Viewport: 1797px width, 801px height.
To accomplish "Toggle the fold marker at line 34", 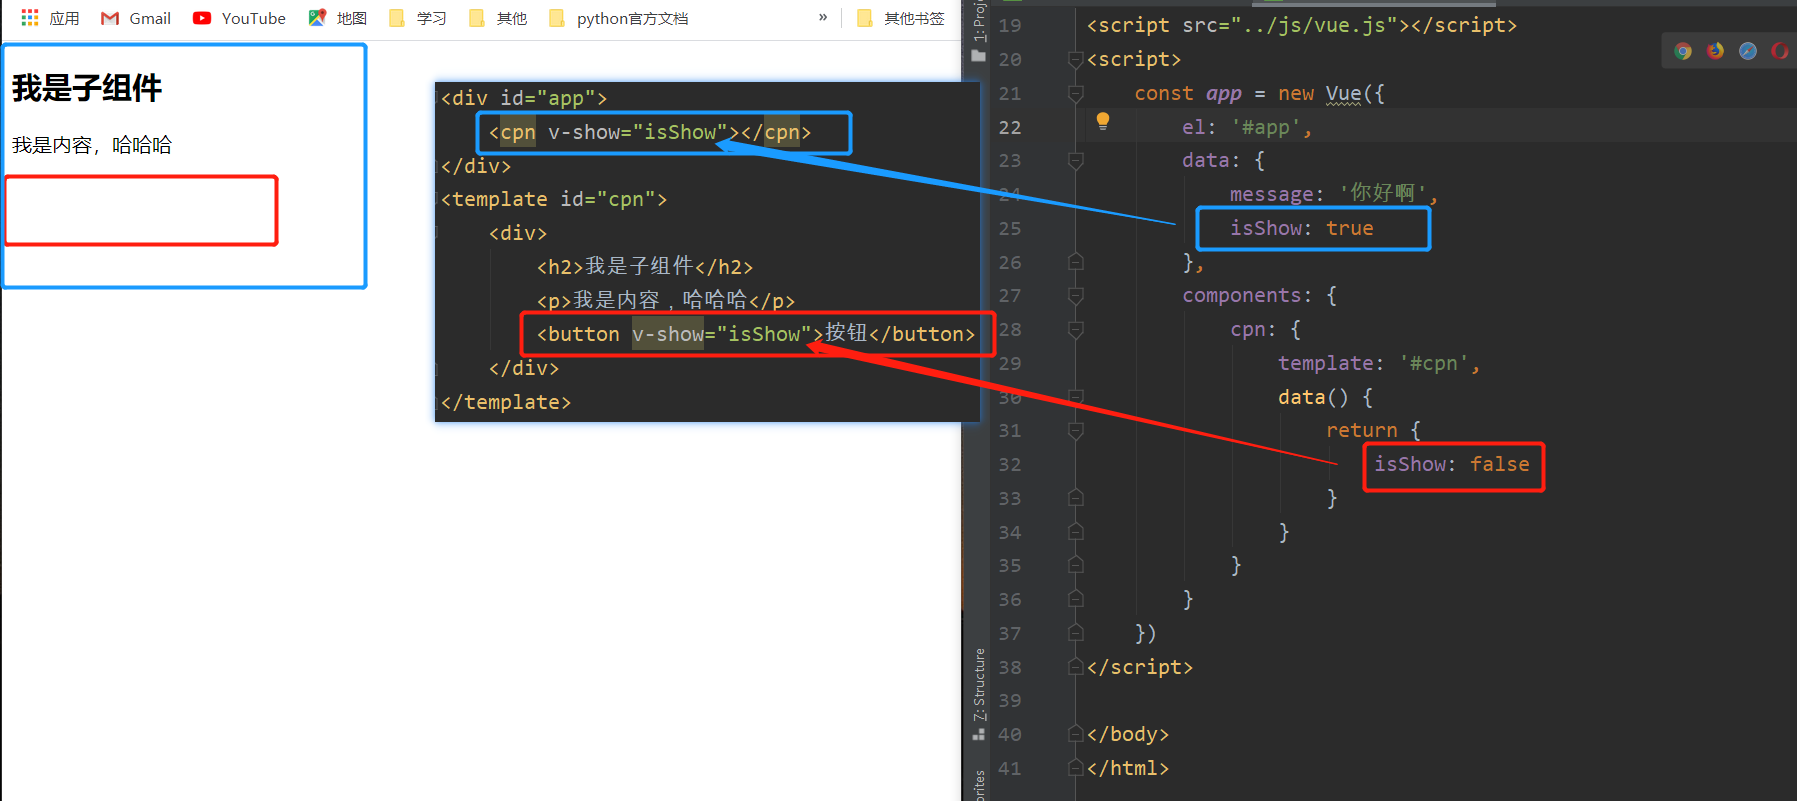I will (x=1076, y=532).
